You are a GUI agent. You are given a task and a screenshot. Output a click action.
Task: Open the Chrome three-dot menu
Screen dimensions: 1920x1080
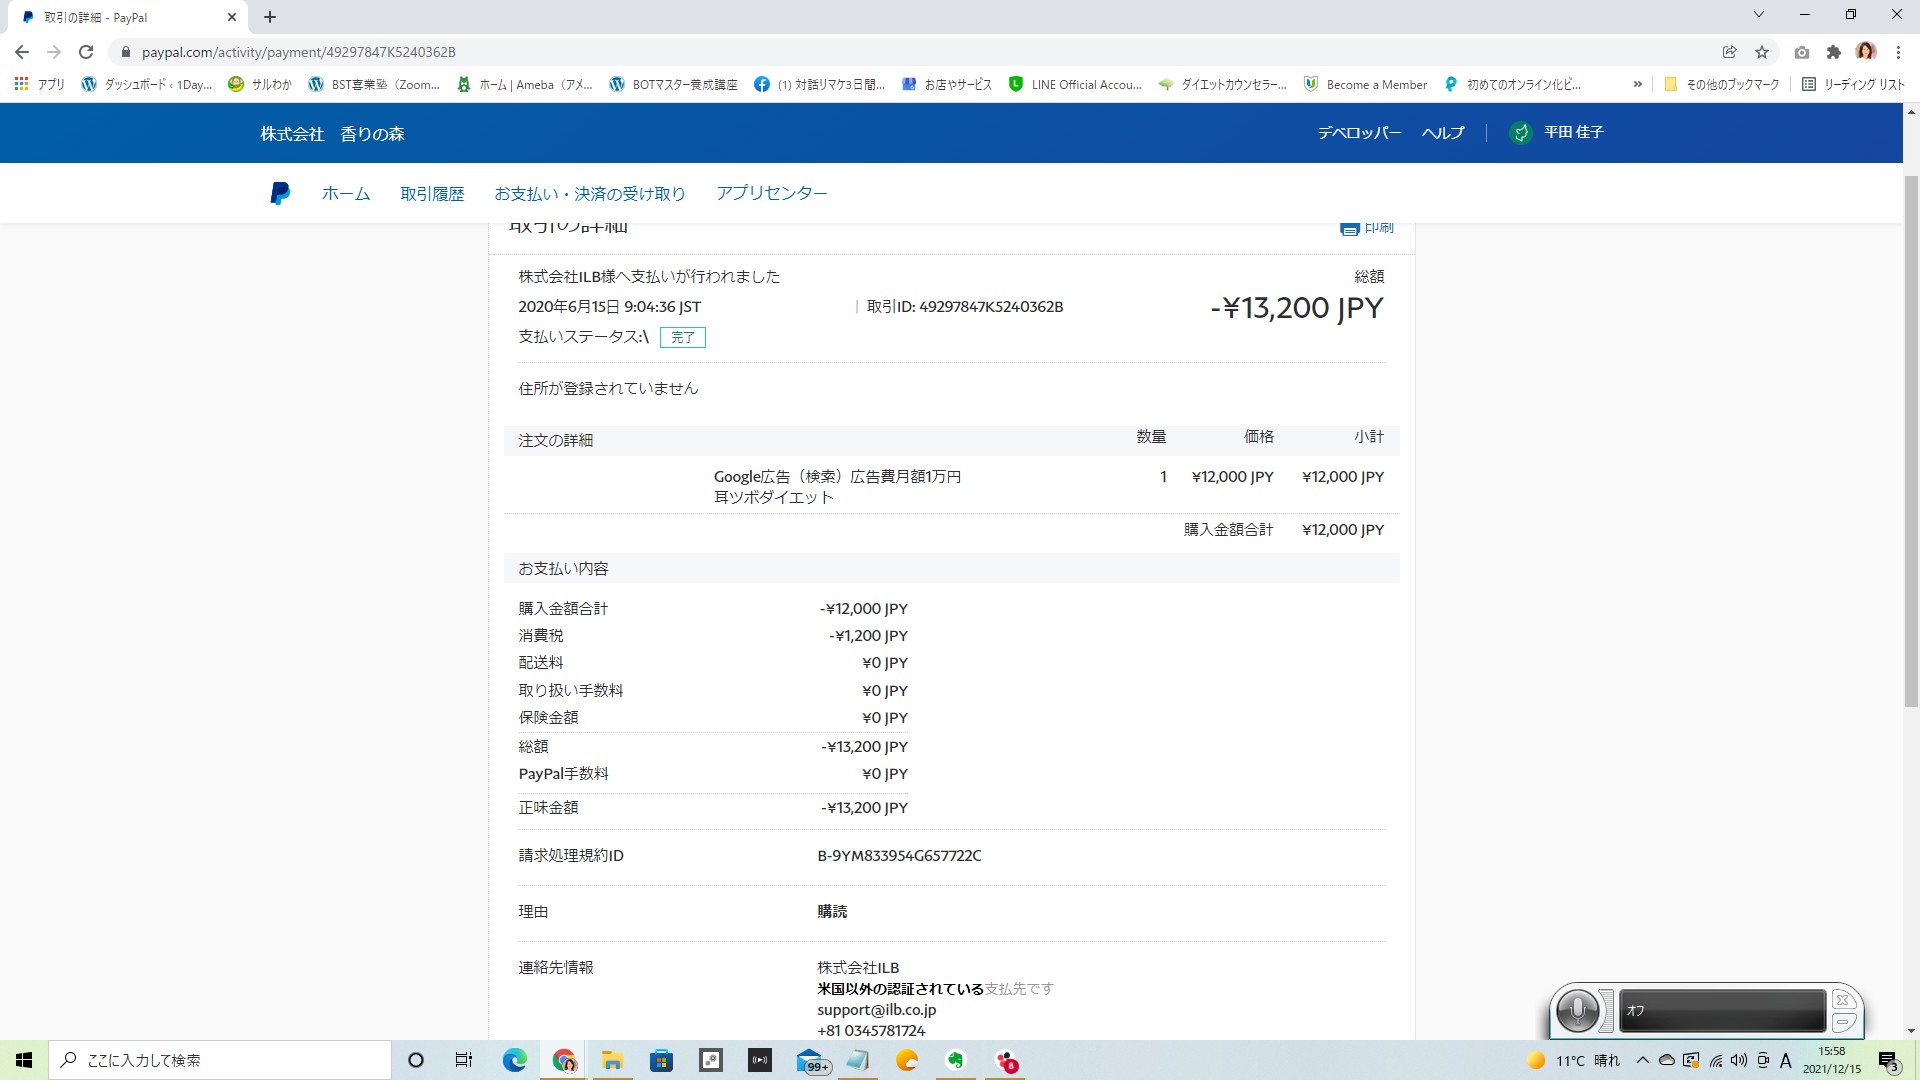pyautogui.click(x=1898, y=52)
